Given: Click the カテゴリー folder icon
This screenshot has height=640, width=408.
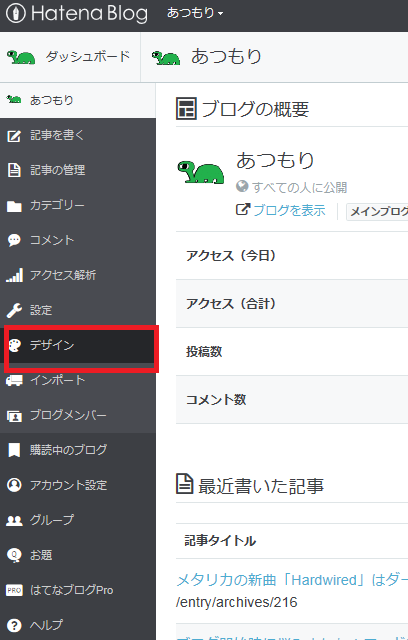Looking at the screenshot, I should pos(14,206).
